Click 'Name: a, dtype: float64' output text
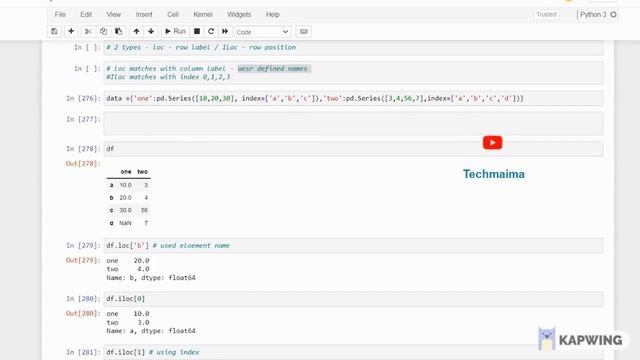Image resolution: width=640 pixels, height=360 pixels. pos(151,331)
